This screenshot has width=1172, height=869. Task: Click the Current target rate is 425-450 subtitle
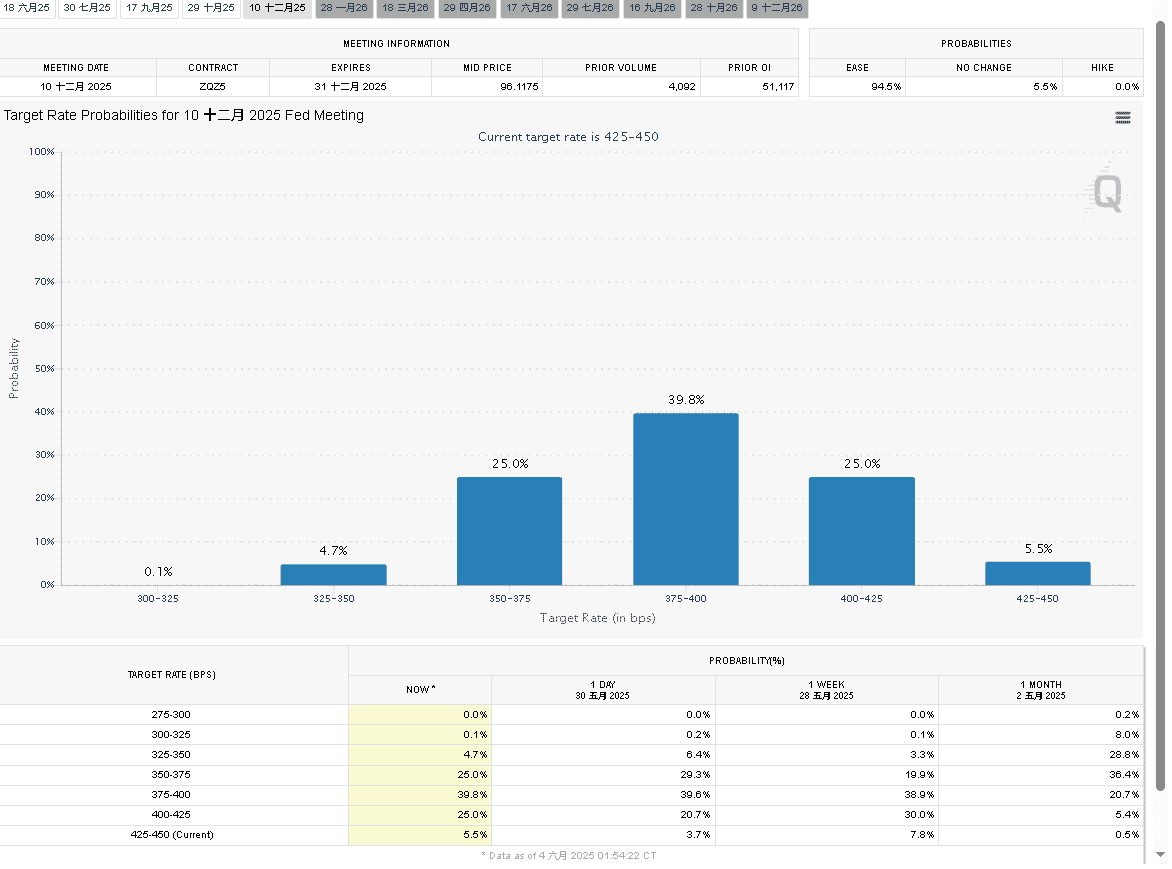(568, 137)
